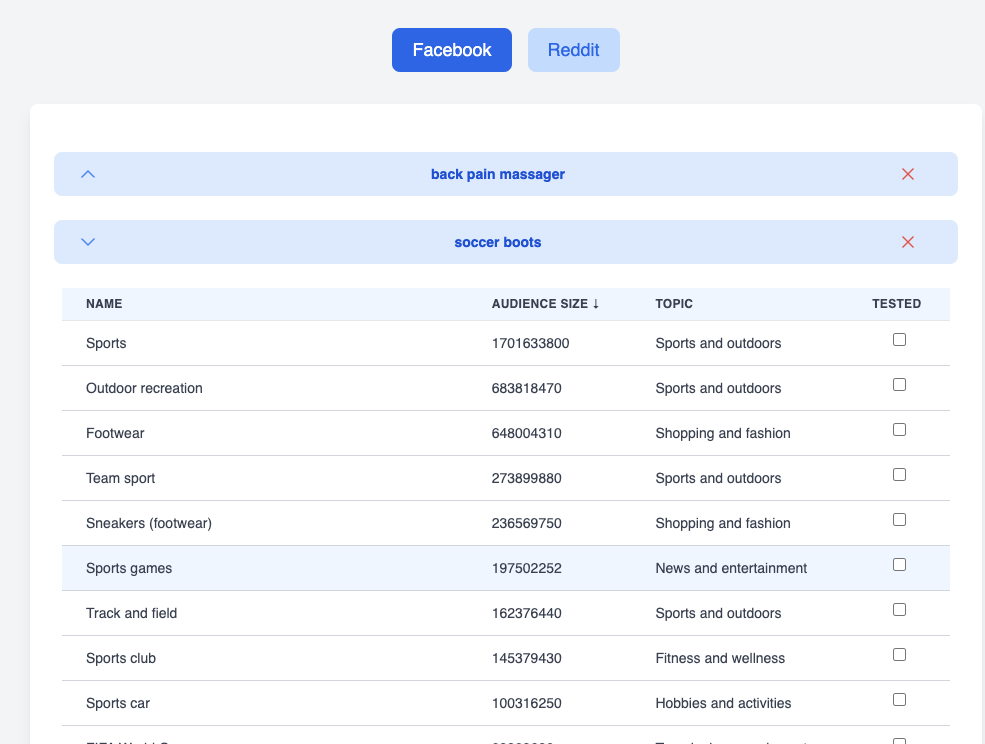Image resolution: width=985 pixels, height=744 pixels.
Task: Mark Sneakers (footwear) as tested
Action: (x=899, y=520)
